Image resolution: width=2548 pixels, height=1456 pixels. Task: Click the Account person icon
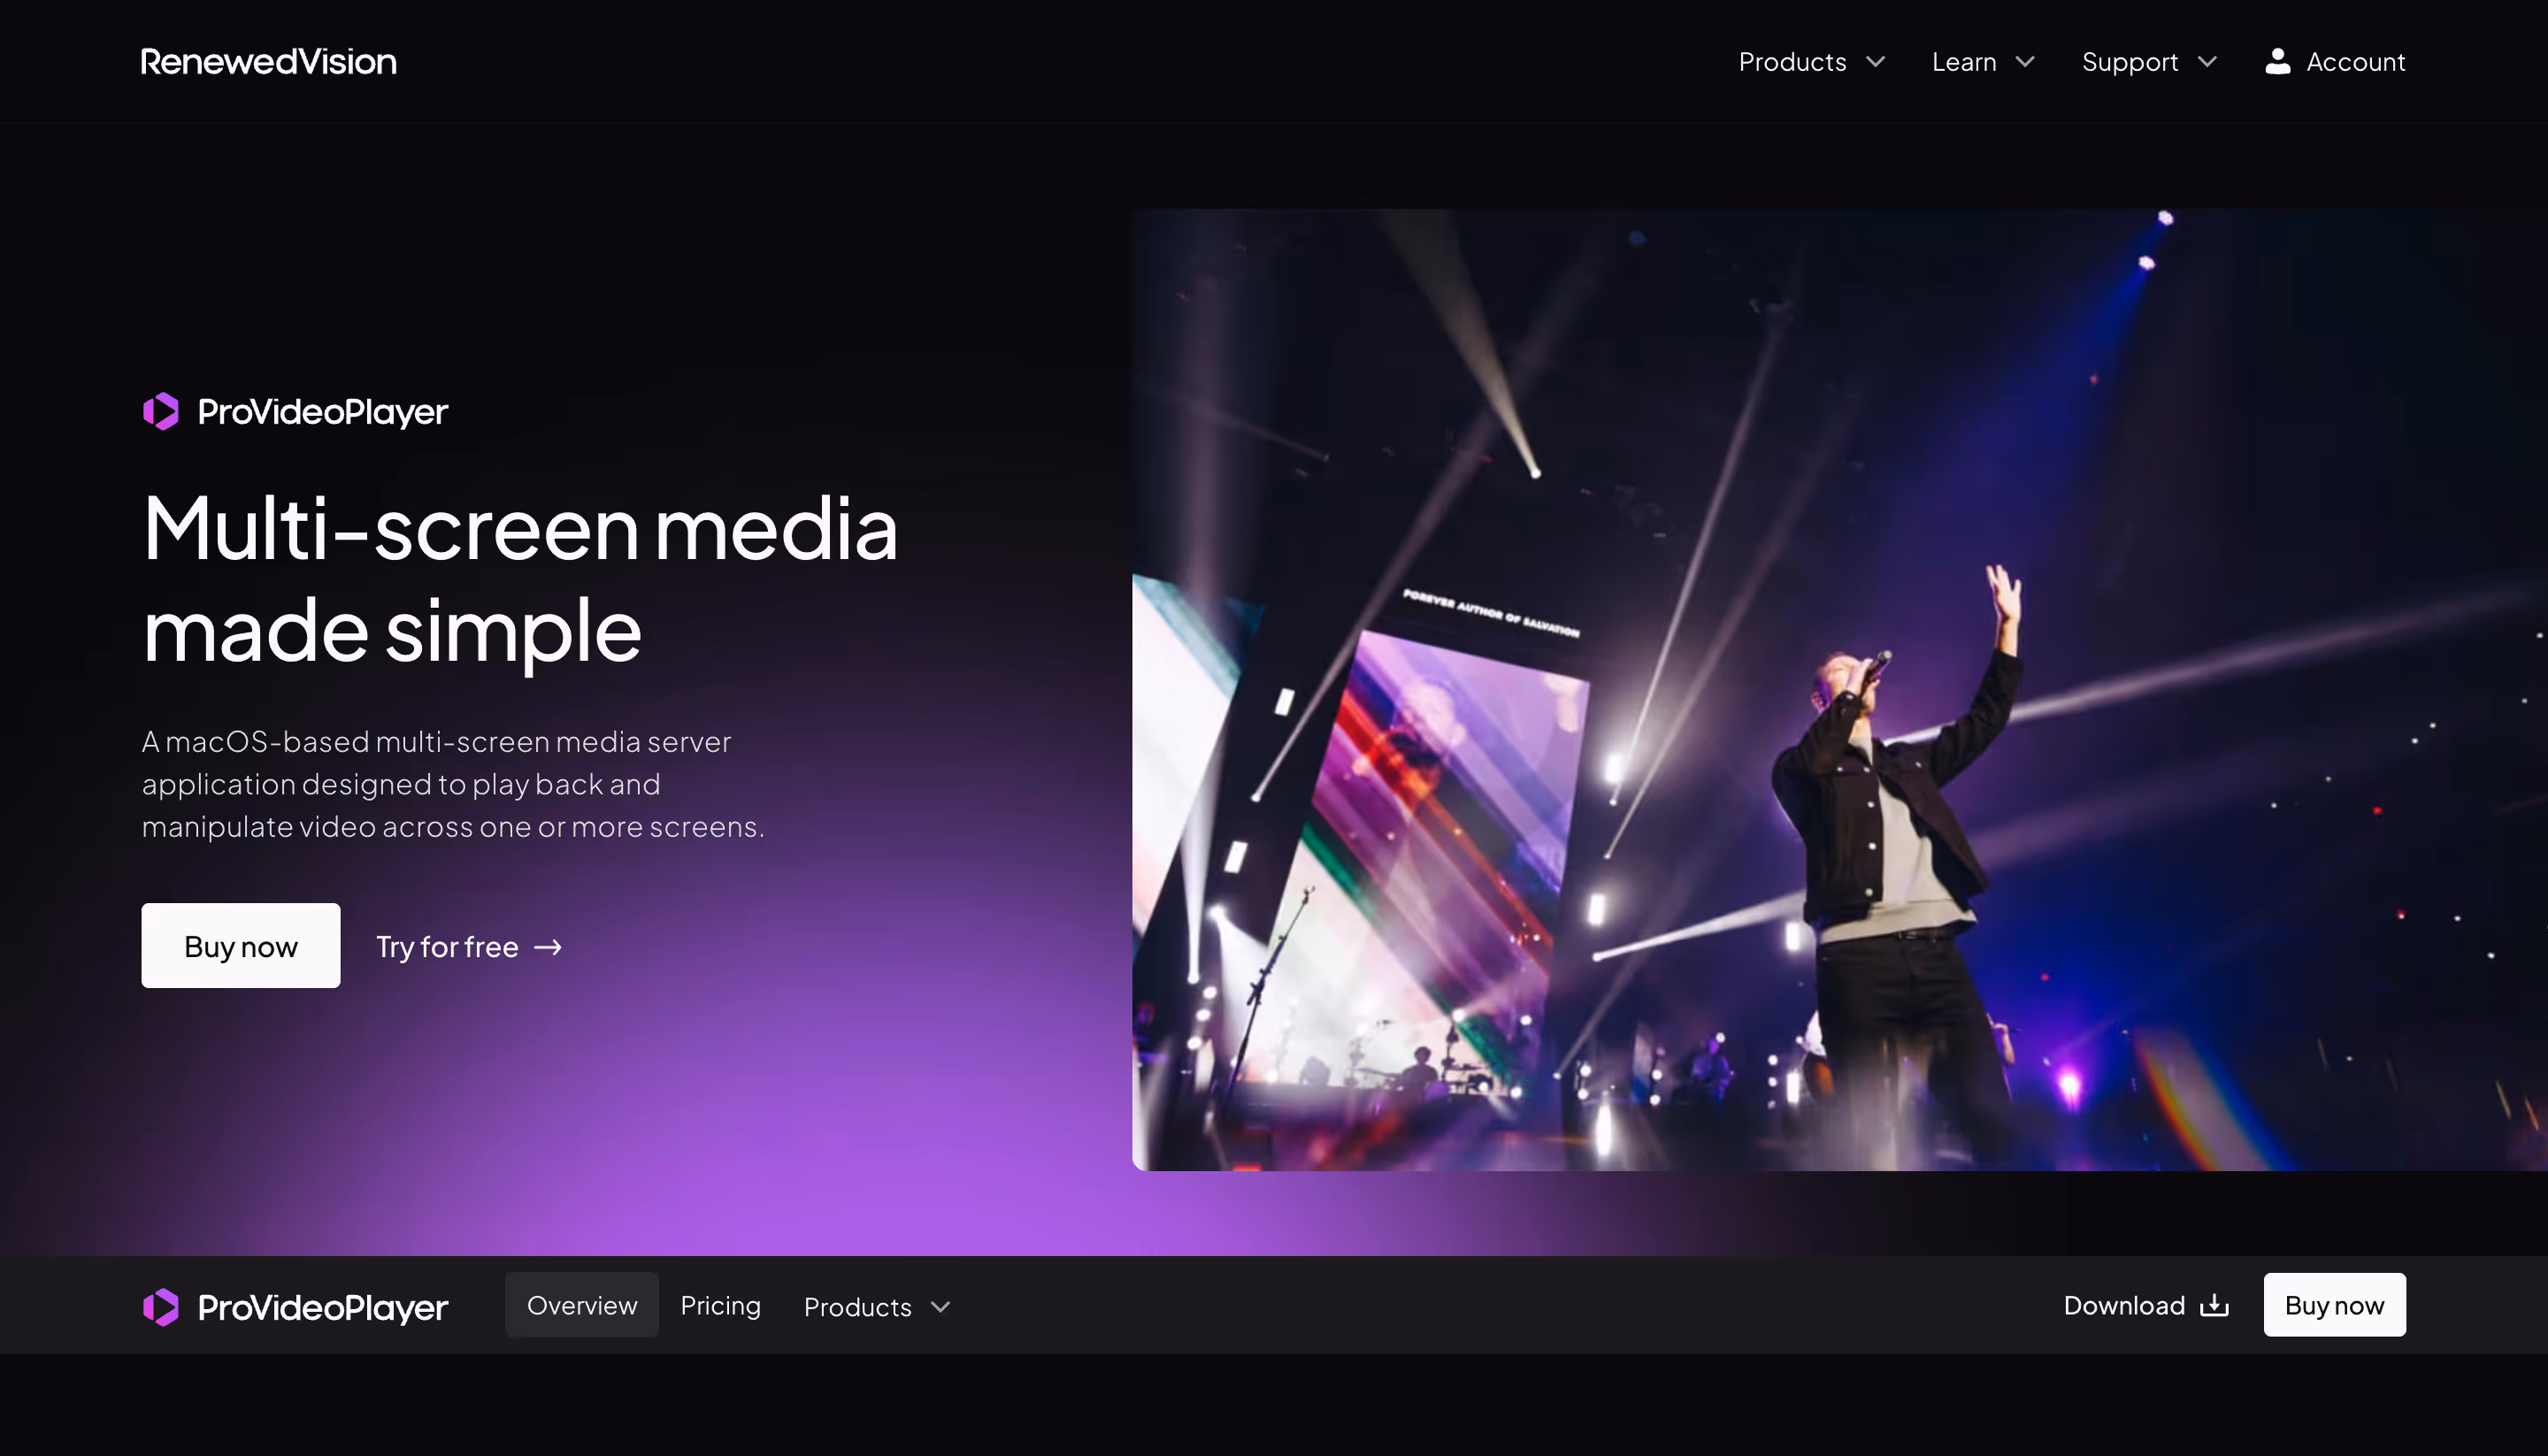(x=2277, y=62)
